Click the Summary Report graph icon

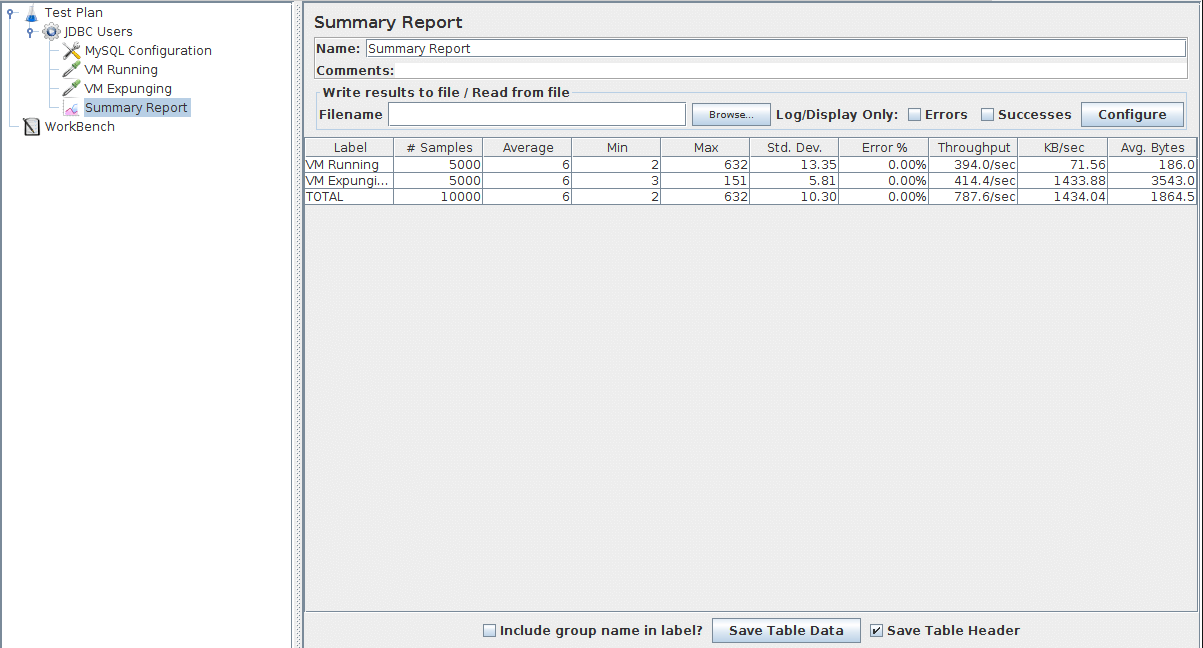click(x=71, y=108)
